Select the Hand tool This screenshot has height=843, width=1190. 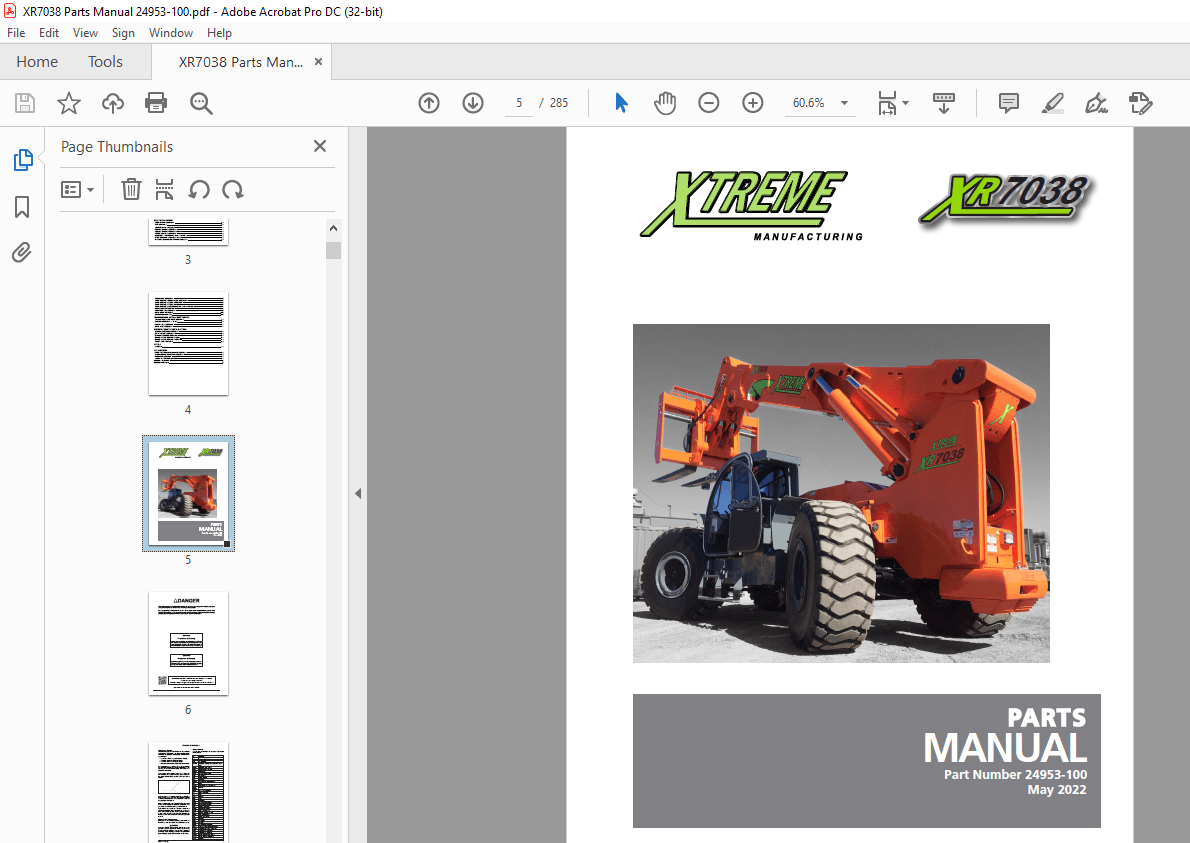[664, 103]
